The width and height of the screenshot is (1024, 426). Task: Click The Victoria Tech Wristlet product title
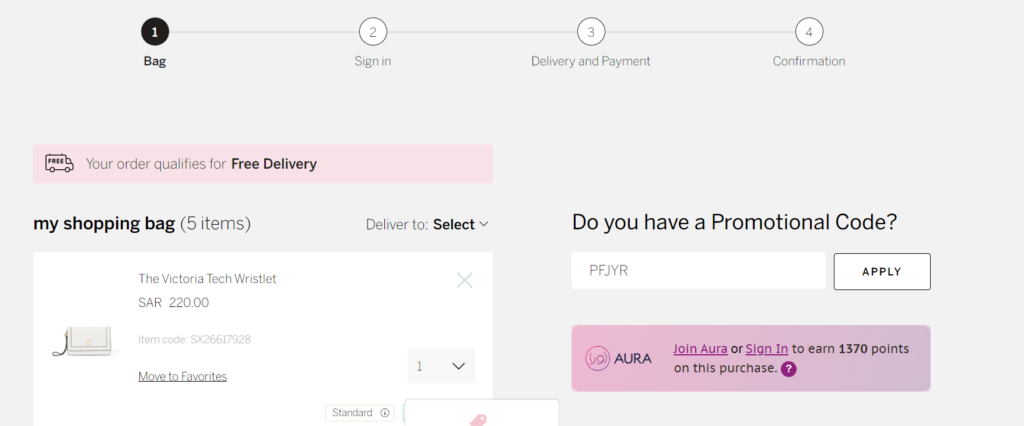(207, 278)
